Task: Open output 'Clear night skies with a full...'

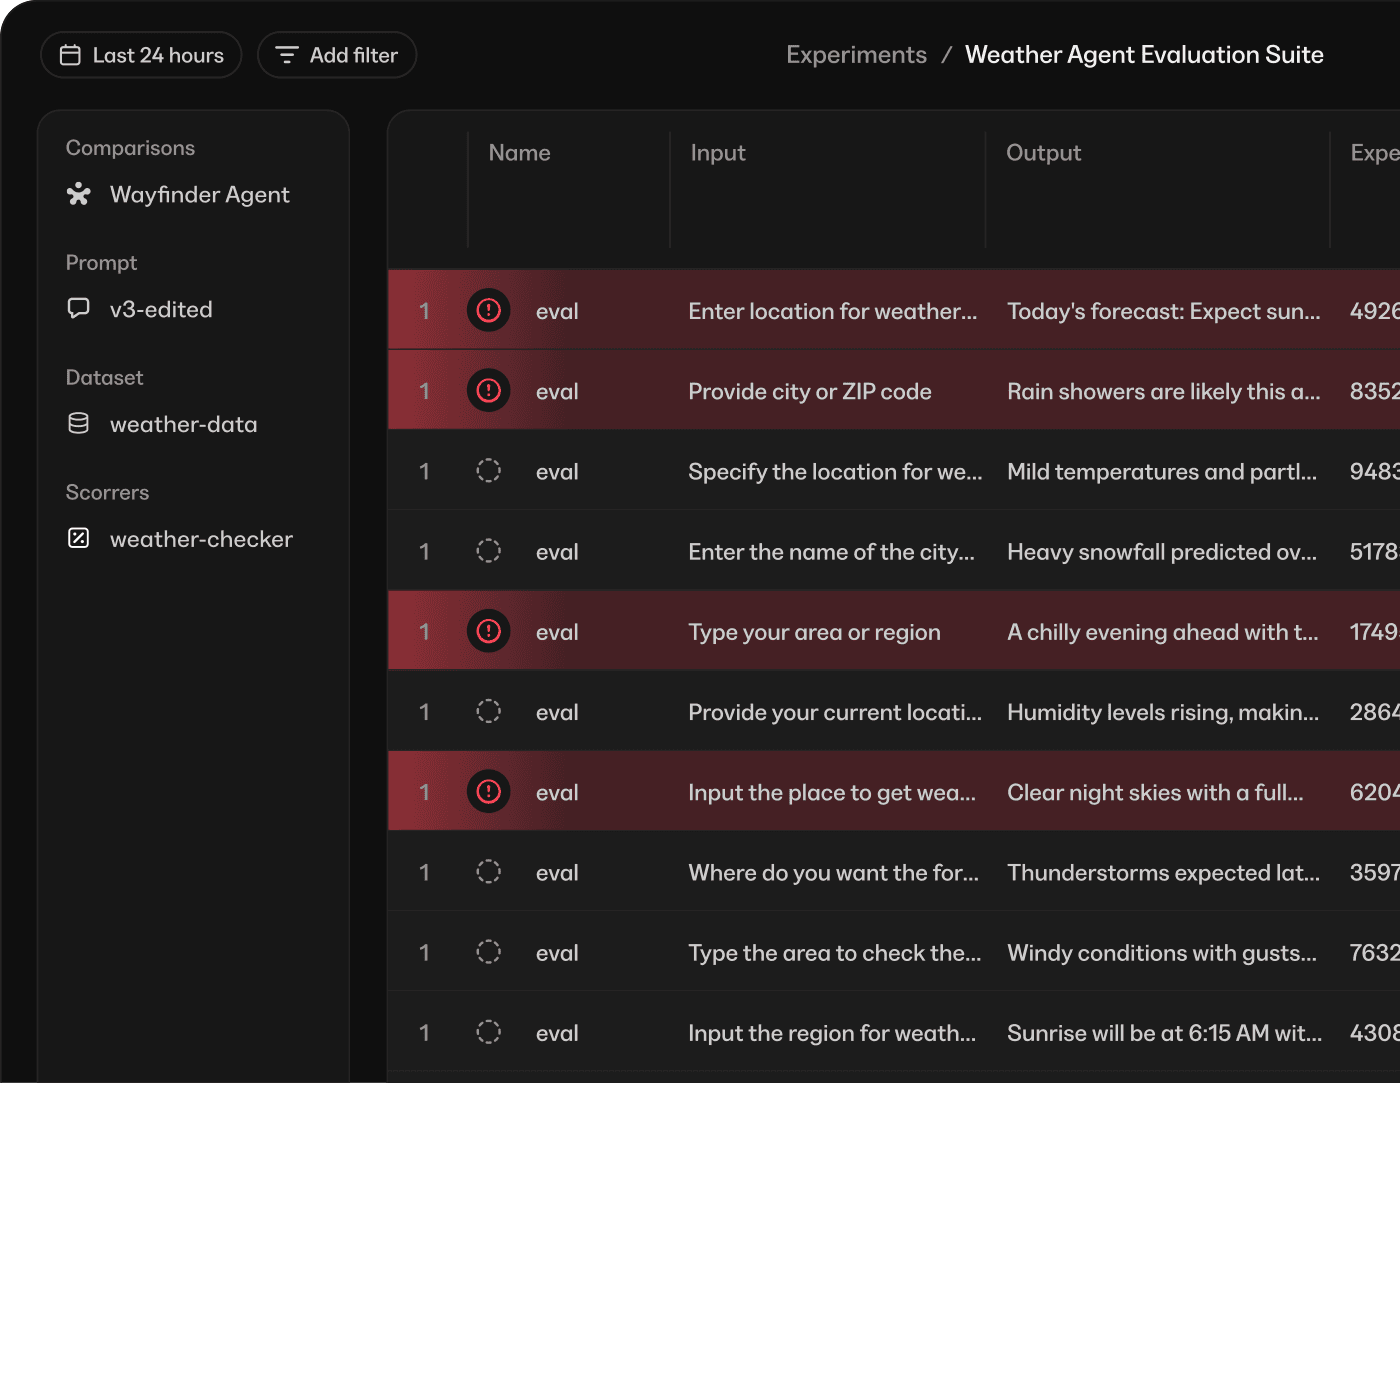Action: 1155,793
